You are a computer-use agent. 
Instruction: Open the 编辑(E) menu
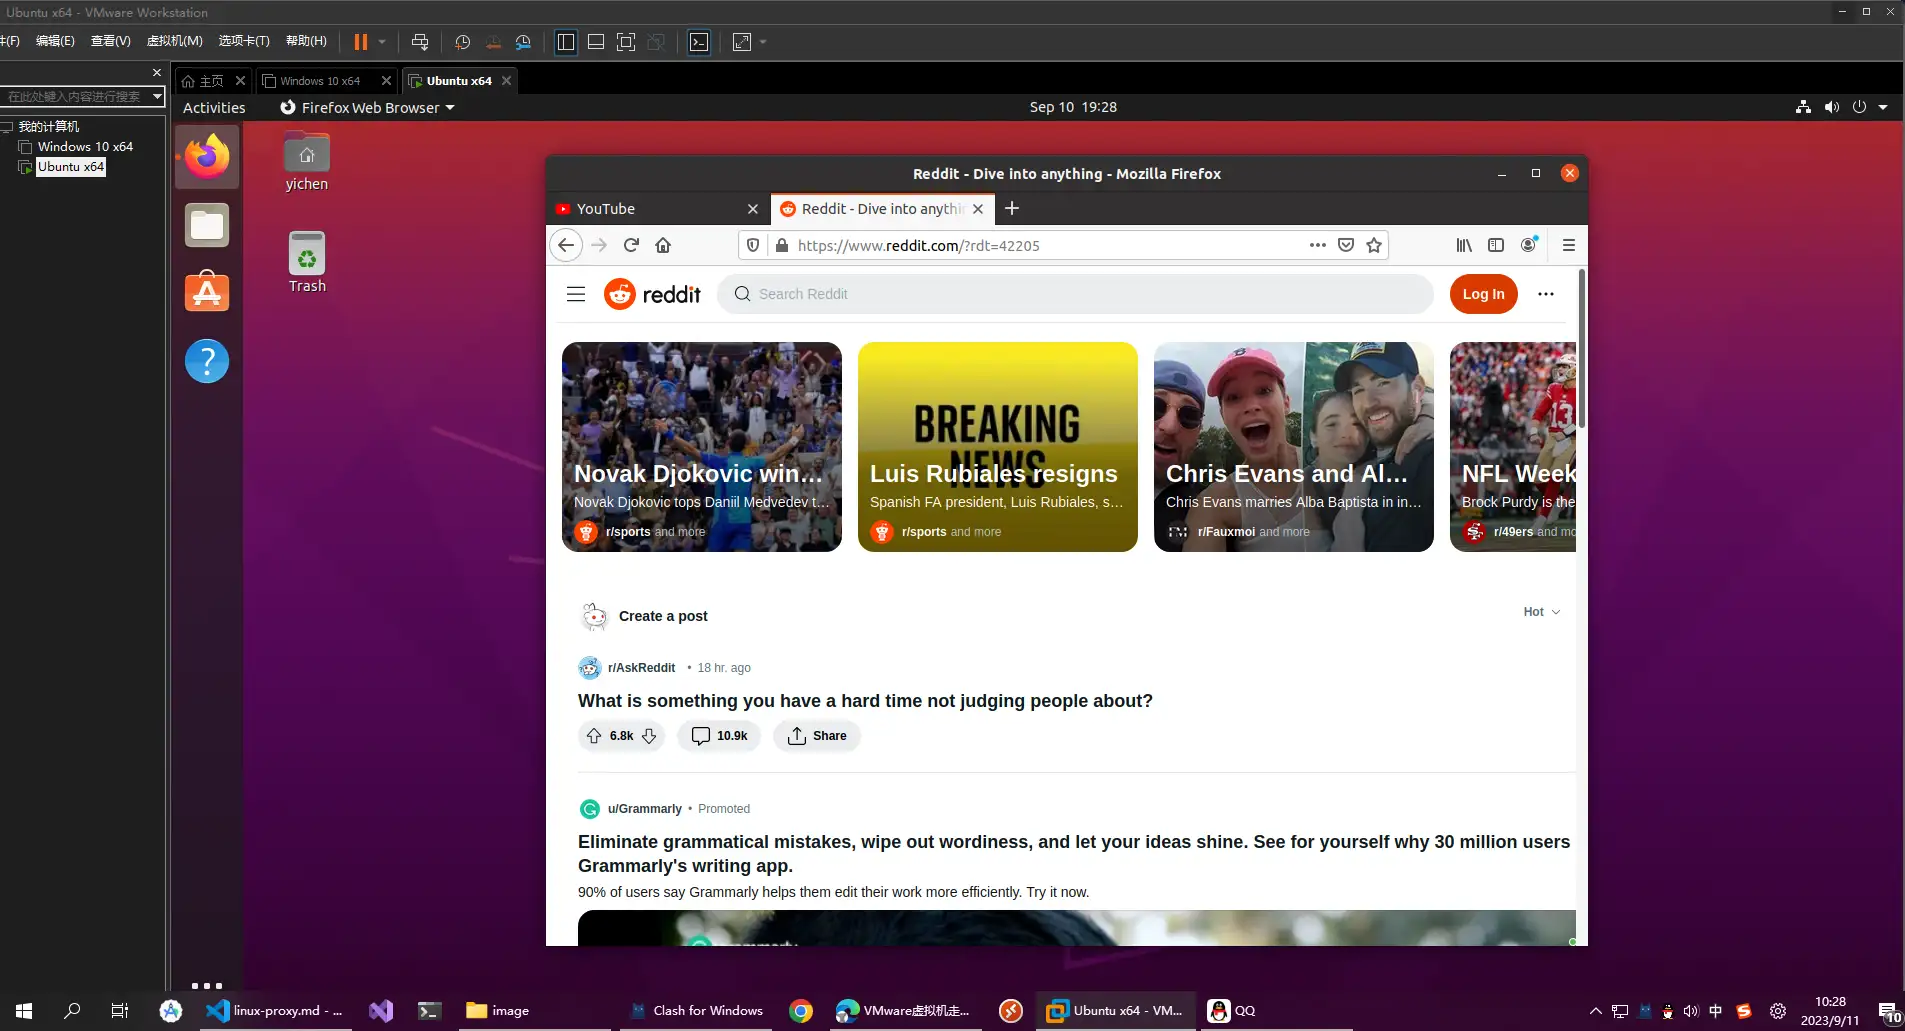(55, 41)
